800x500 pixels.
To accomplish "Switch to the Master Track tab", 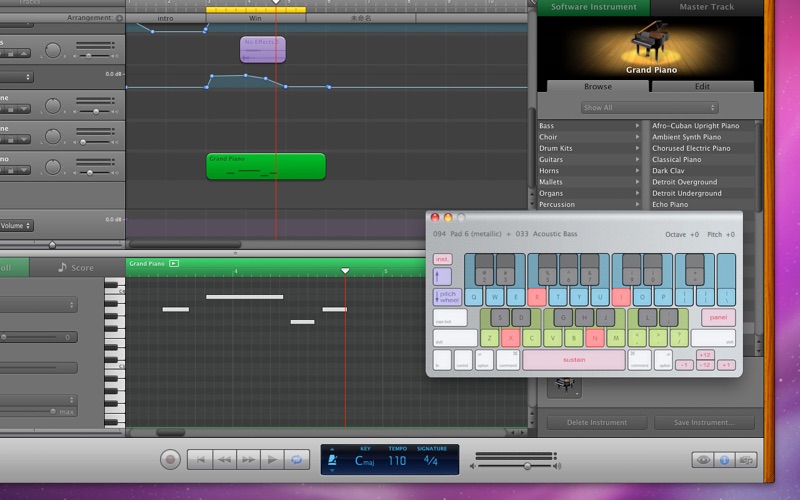I will point(707,7).
